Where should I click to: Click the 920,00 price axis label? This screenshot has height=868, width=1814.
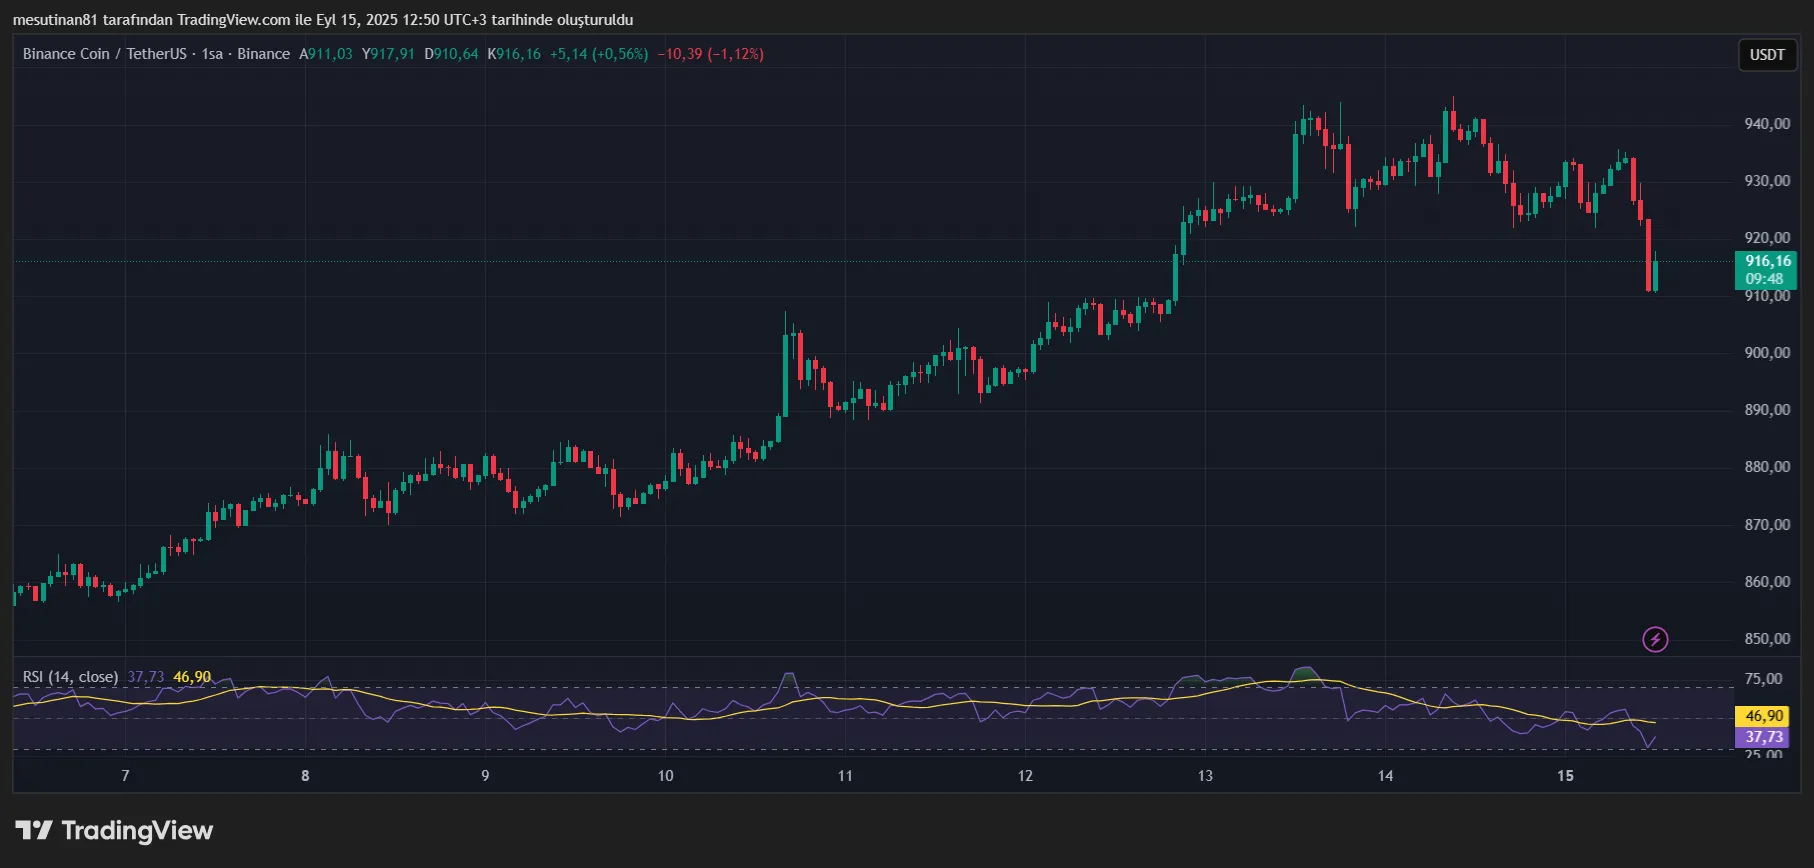click(x=1767, y=238)
